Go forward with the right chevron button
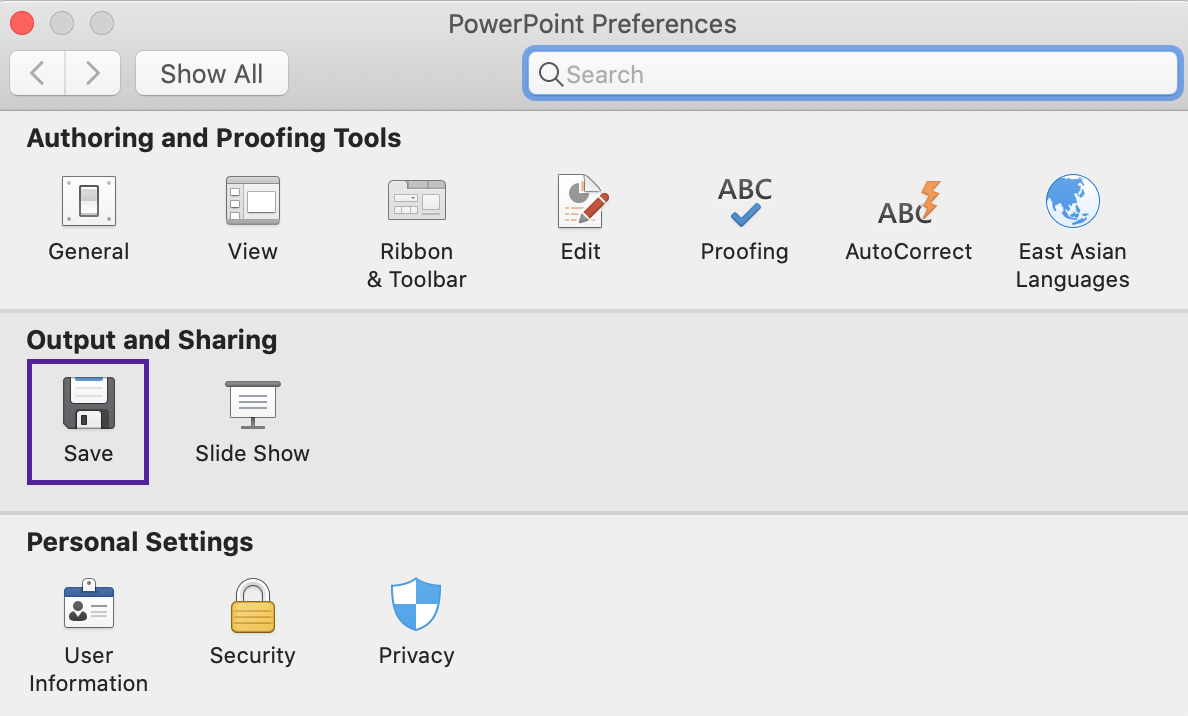1188x716 pixels. [92, 73]
